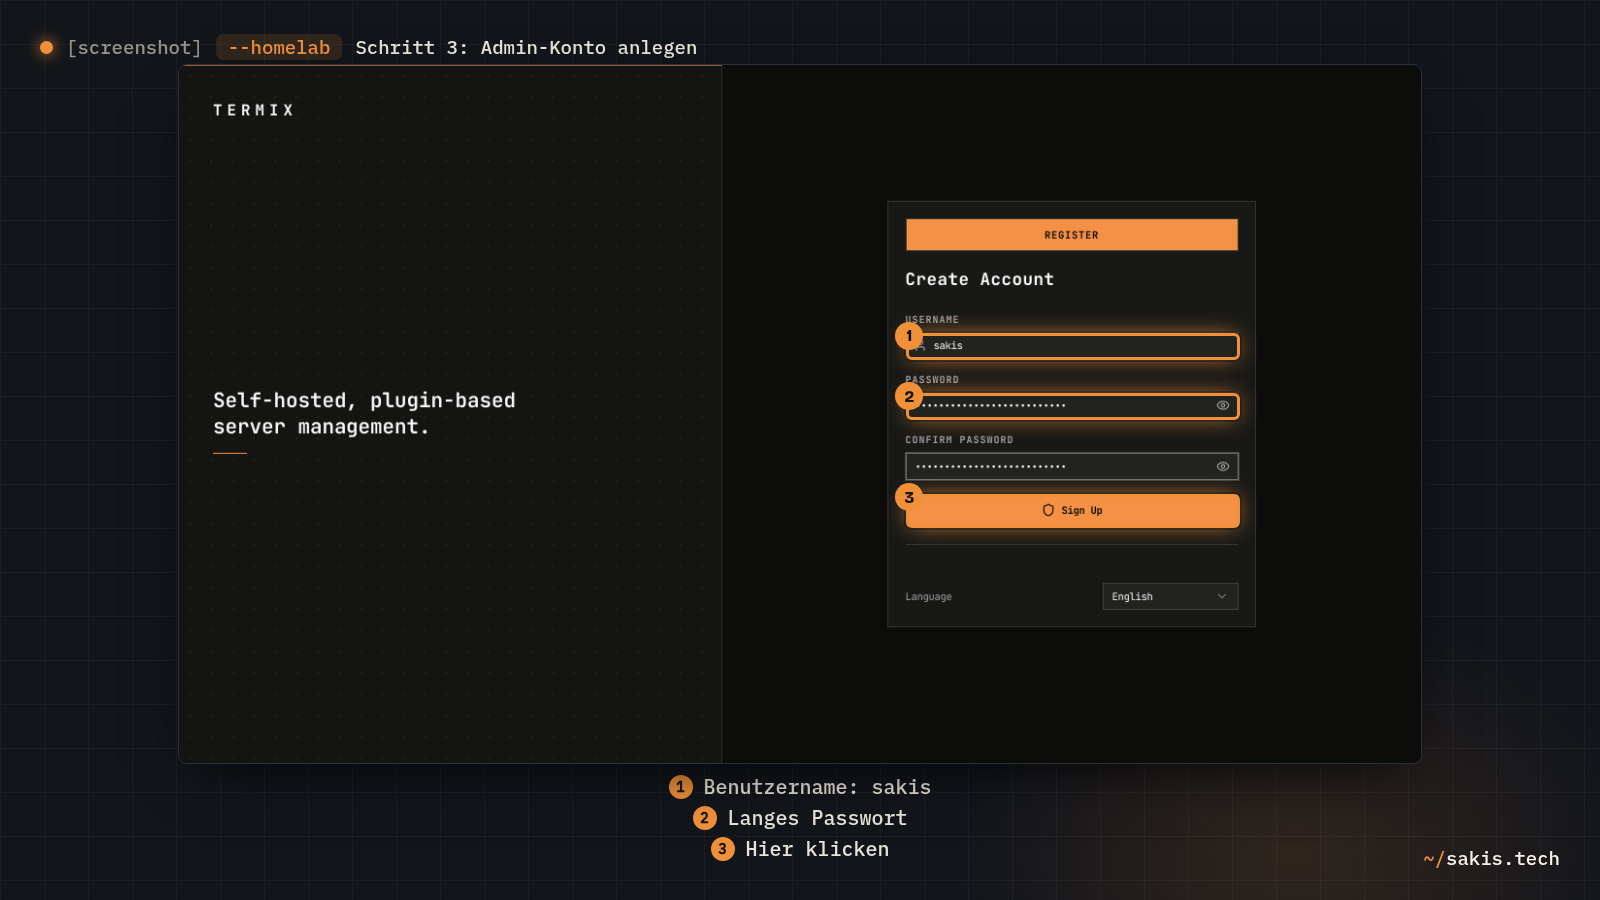Focus the Password input field

point(1072,406)
